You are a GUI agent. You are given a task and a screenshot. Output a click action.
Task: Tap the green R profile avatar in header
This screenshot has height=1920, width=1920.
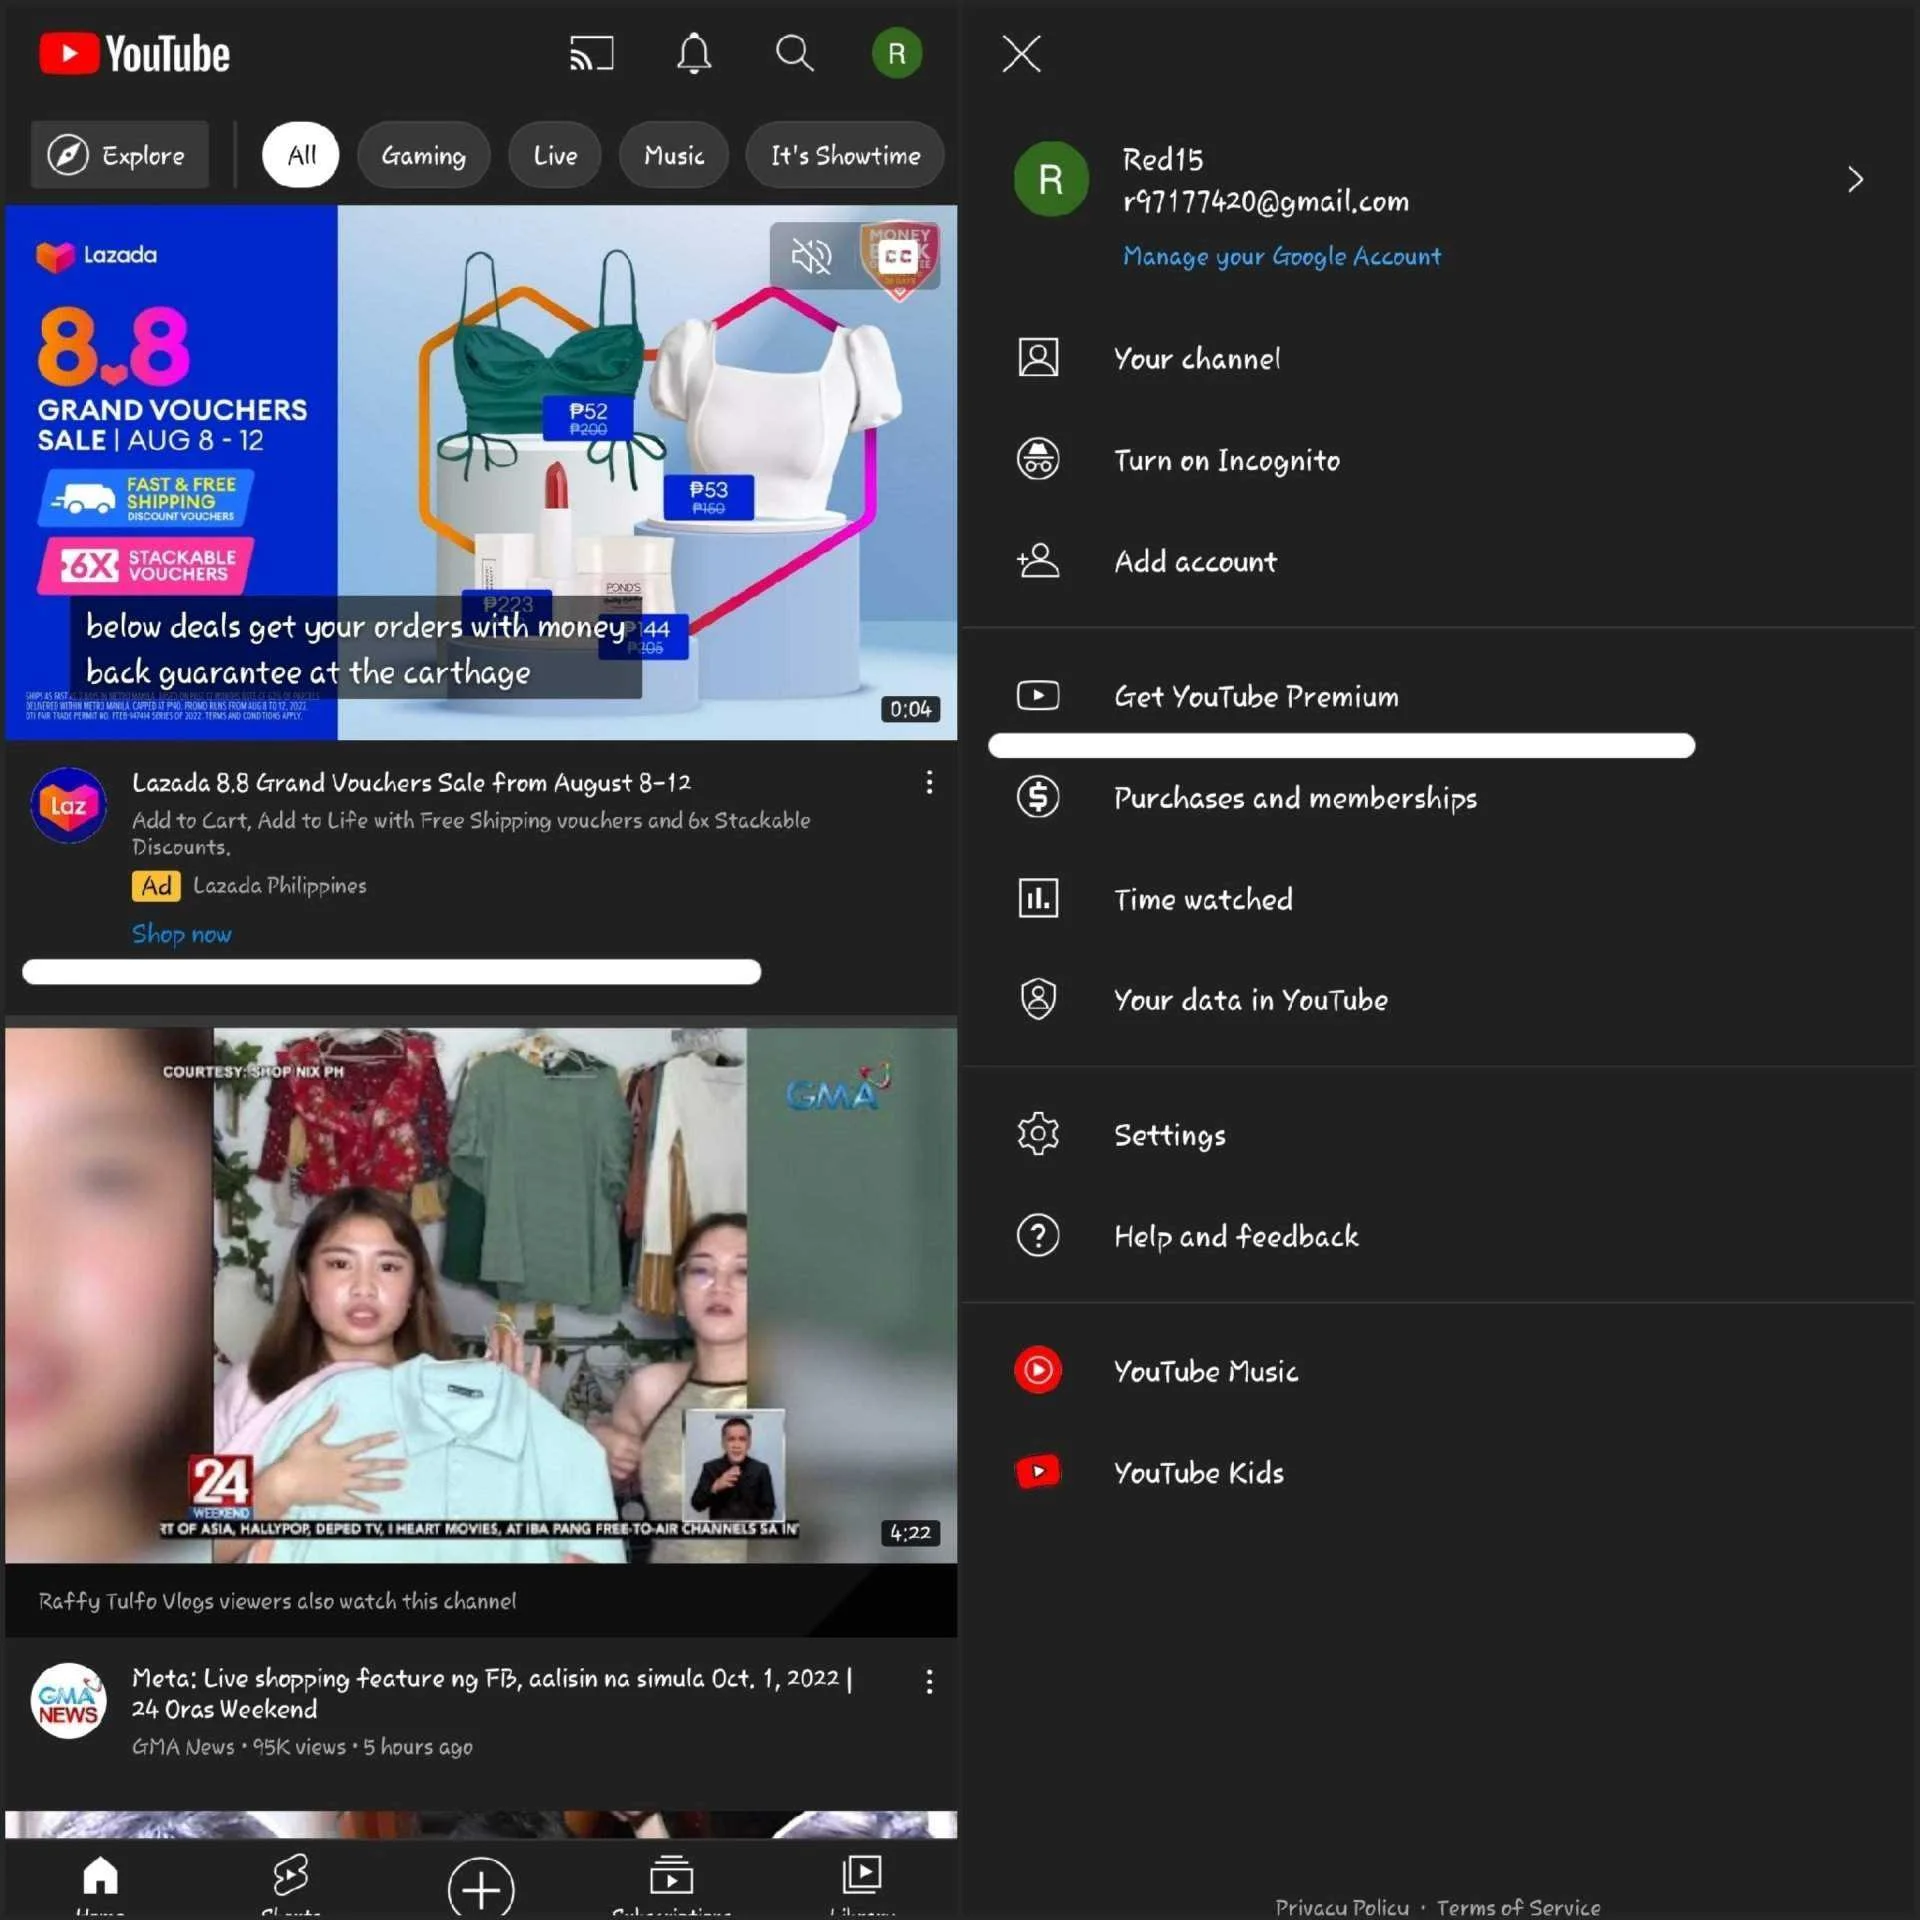(897, 54)
